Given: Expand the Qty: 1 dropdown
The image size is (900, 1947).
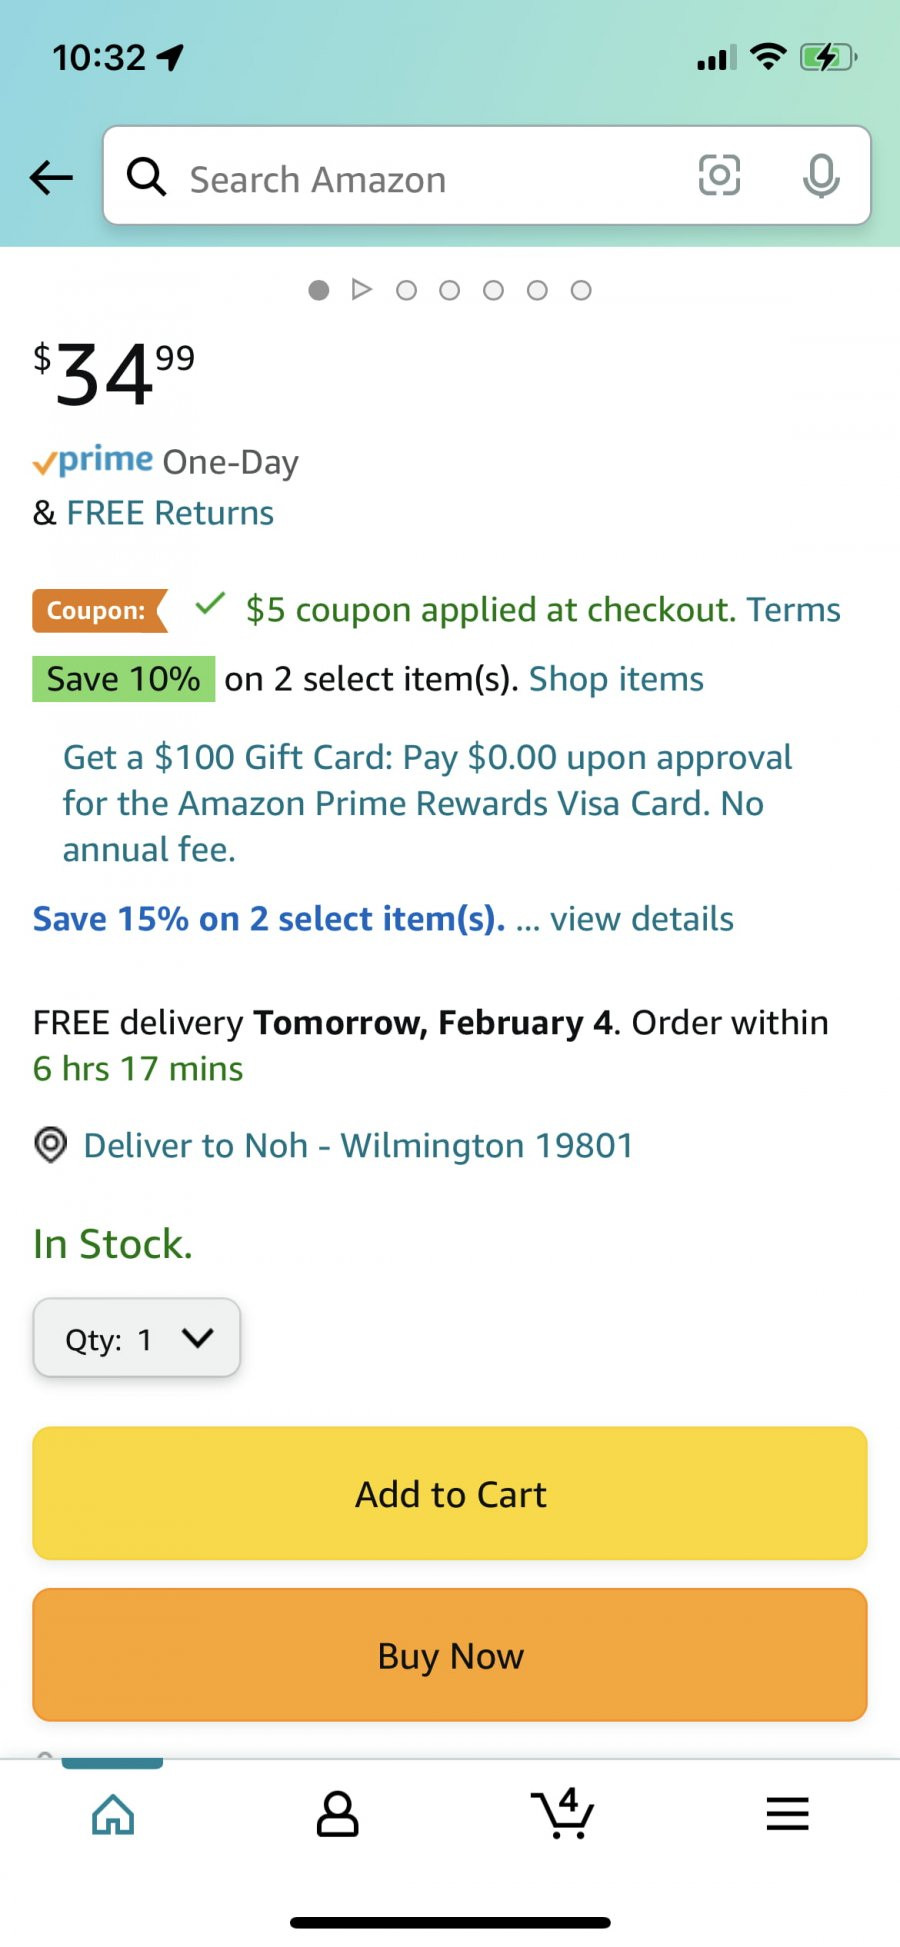Looking at the screenshot, I should (x=137, y=1338).
